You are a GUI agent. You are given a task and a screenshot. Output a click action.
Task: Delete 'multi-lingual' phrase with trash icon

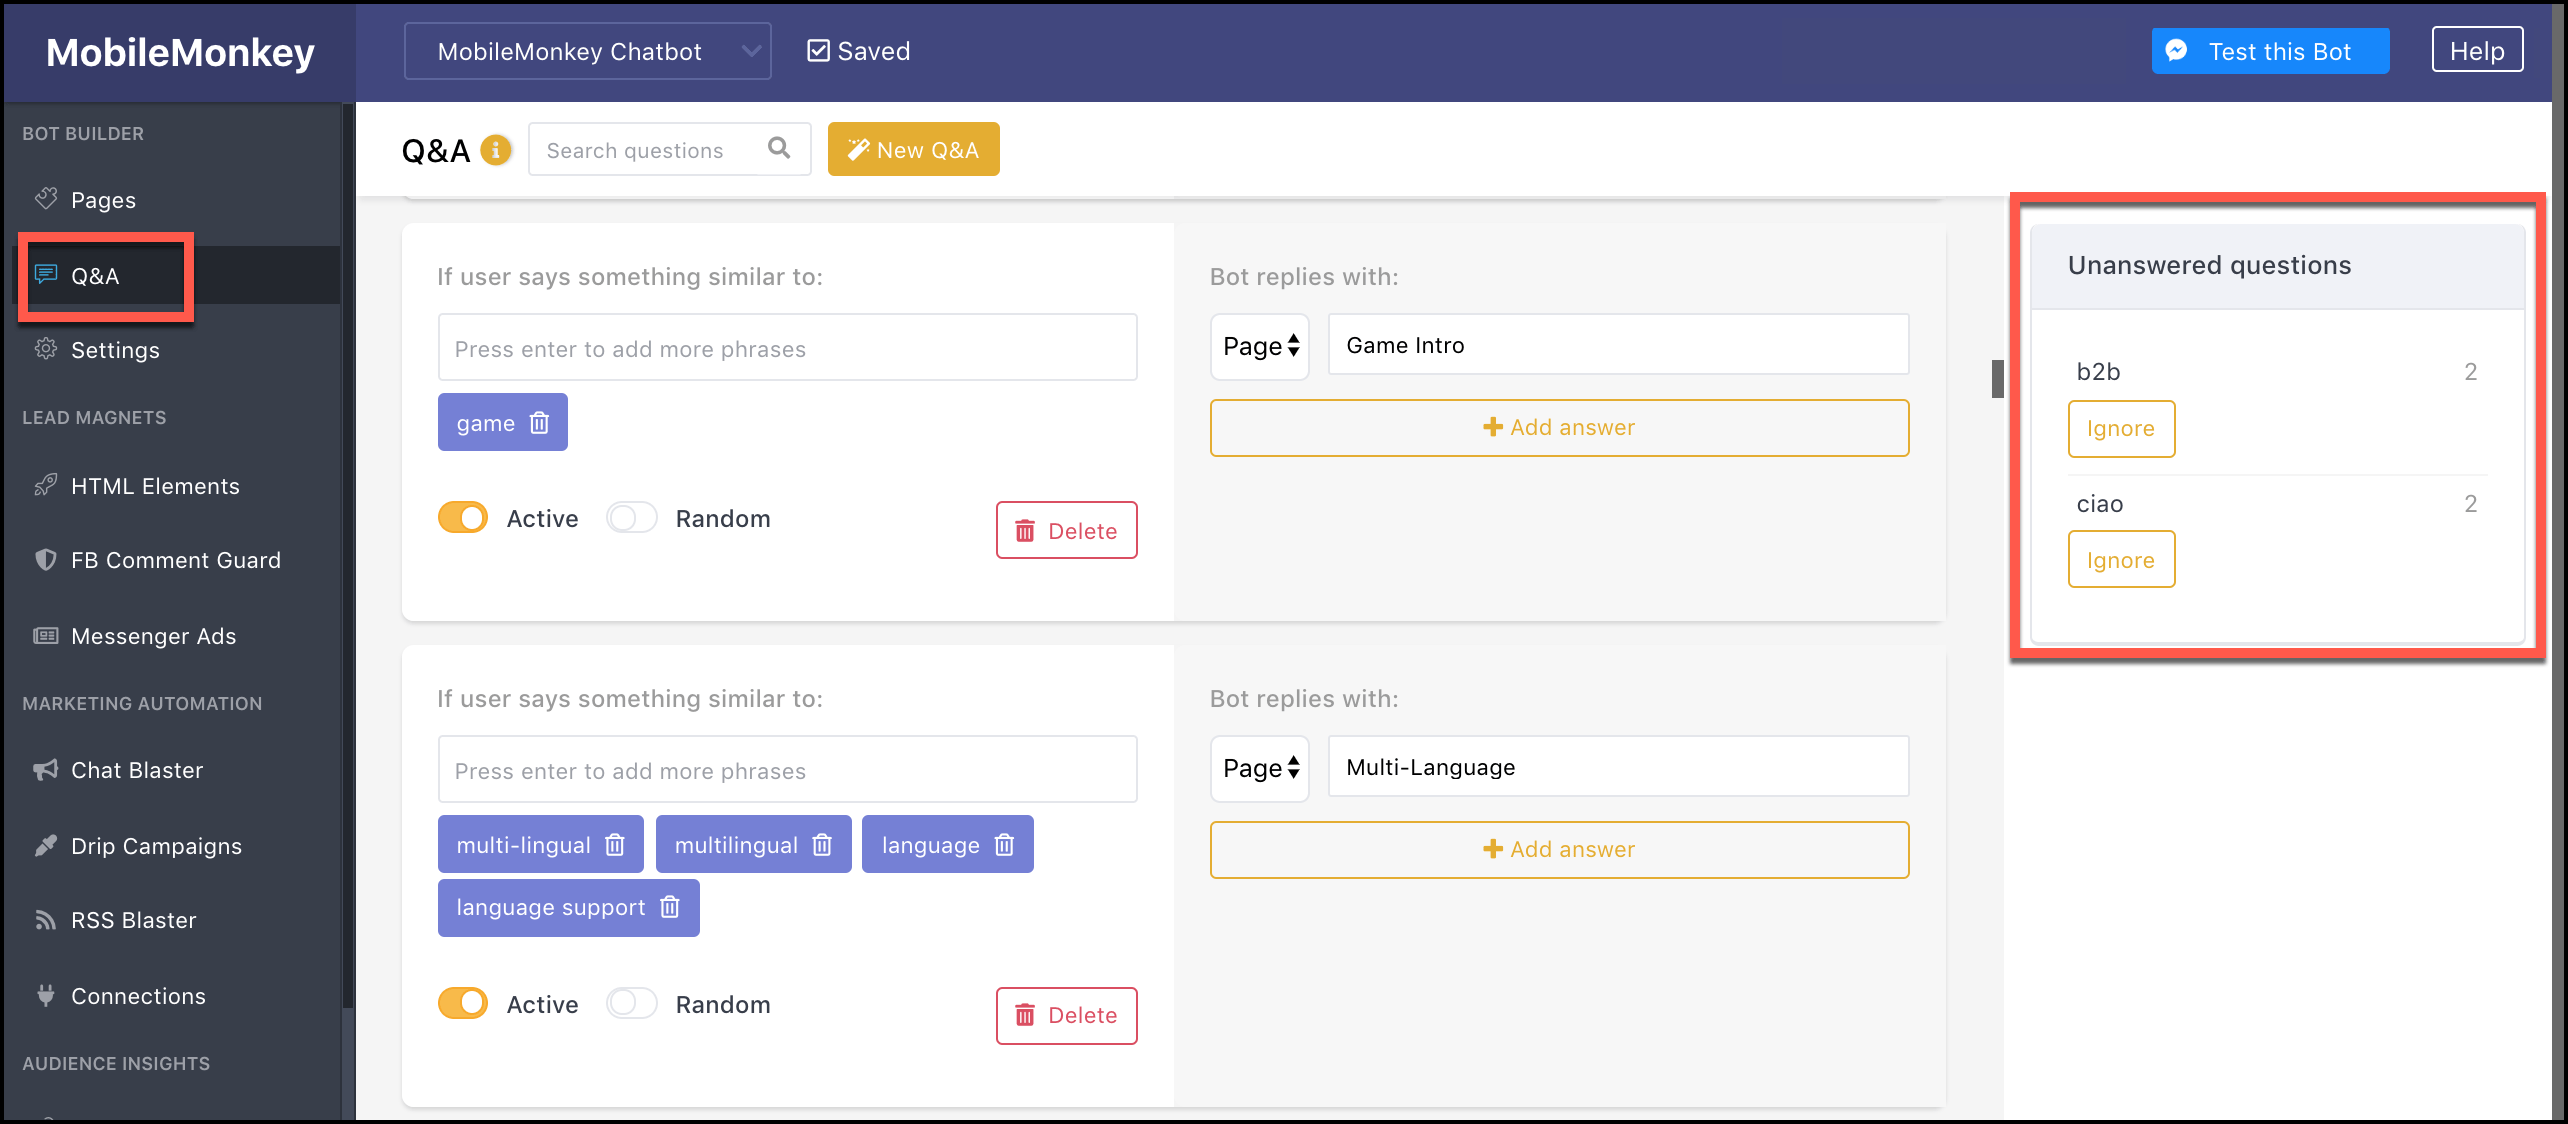[615, 845]
